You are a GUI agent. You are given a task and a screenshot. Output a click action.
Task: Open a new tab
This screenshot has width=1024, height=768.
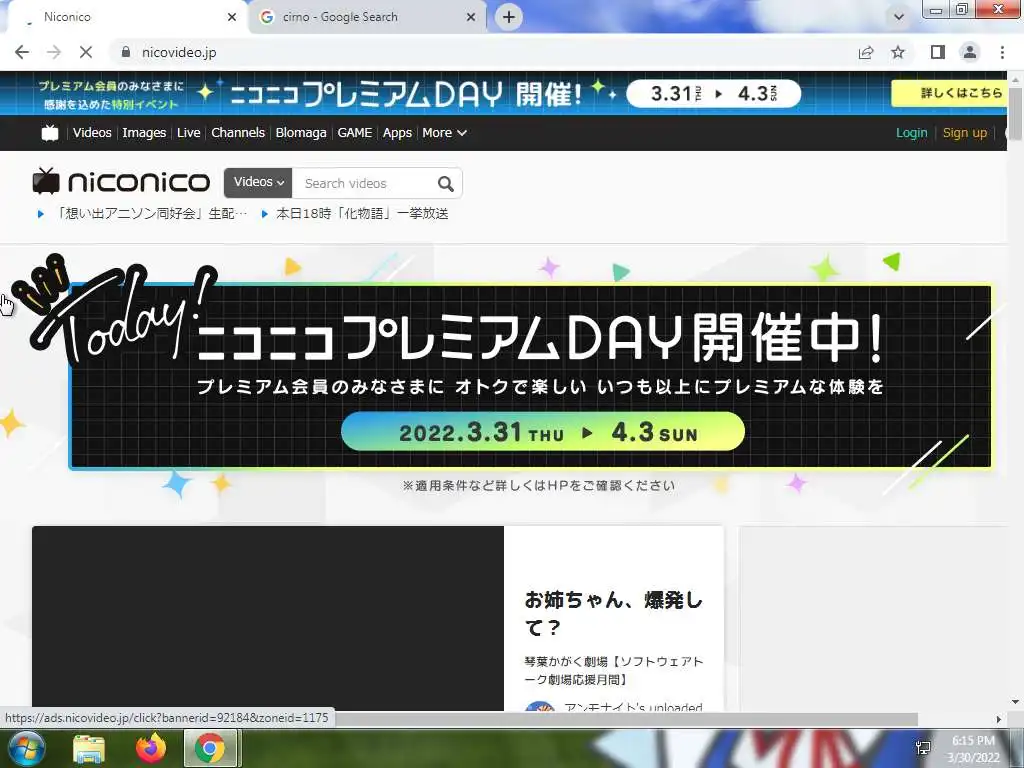point(509,17)
